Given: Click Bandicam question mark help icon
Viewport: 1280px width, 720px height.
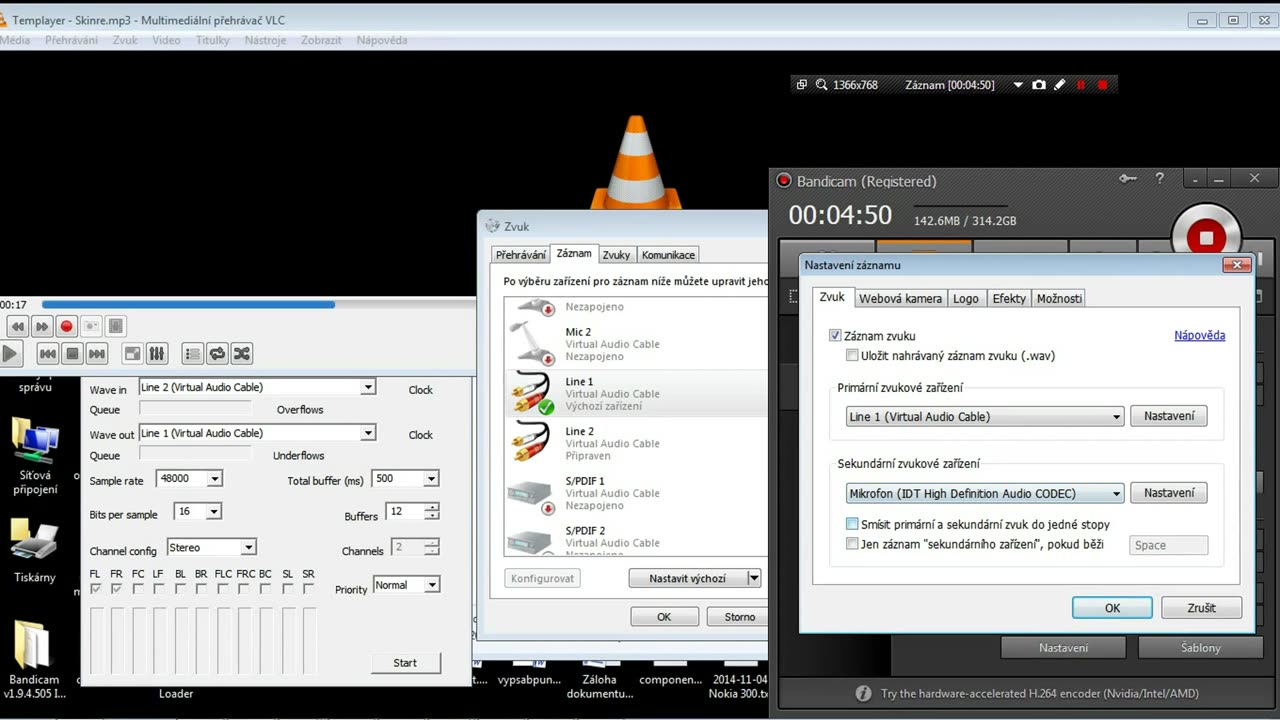Looking at the screenshot, I should pyautogui.click(x=1160, y=179).
